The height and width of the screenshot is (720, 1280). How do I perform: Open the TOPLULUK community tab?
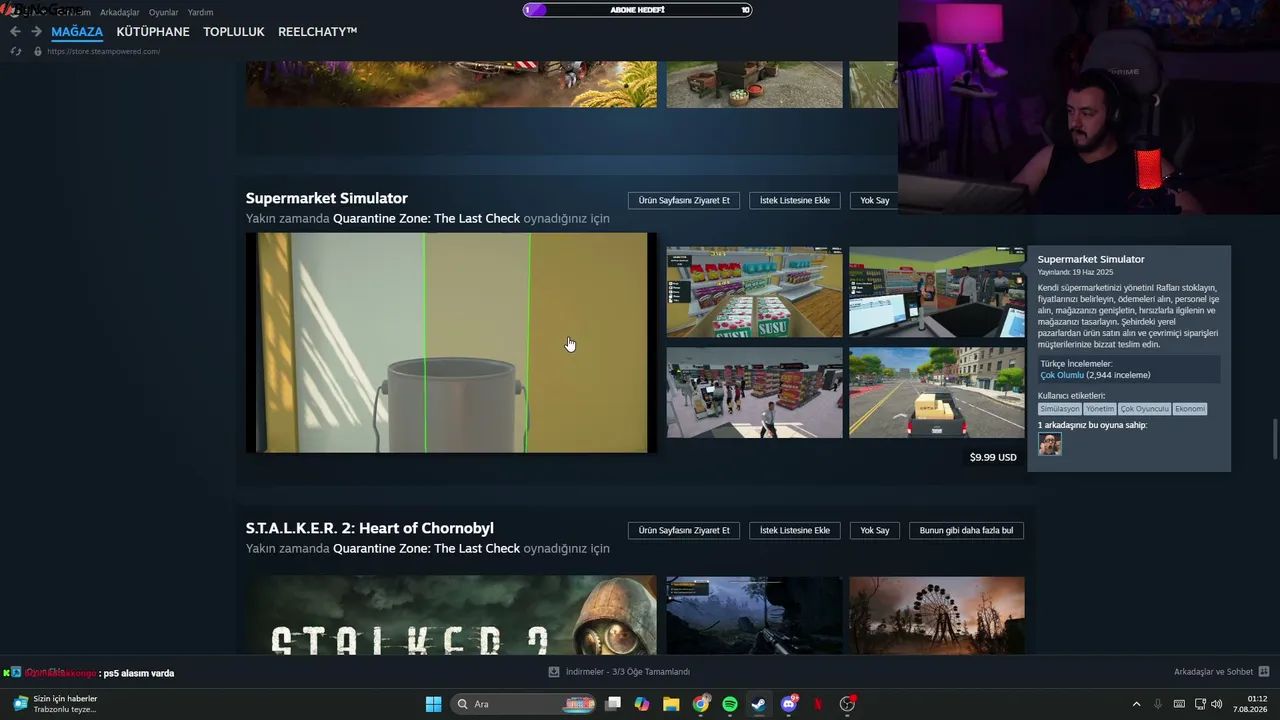pyautogui.click(x=234, y=32)
